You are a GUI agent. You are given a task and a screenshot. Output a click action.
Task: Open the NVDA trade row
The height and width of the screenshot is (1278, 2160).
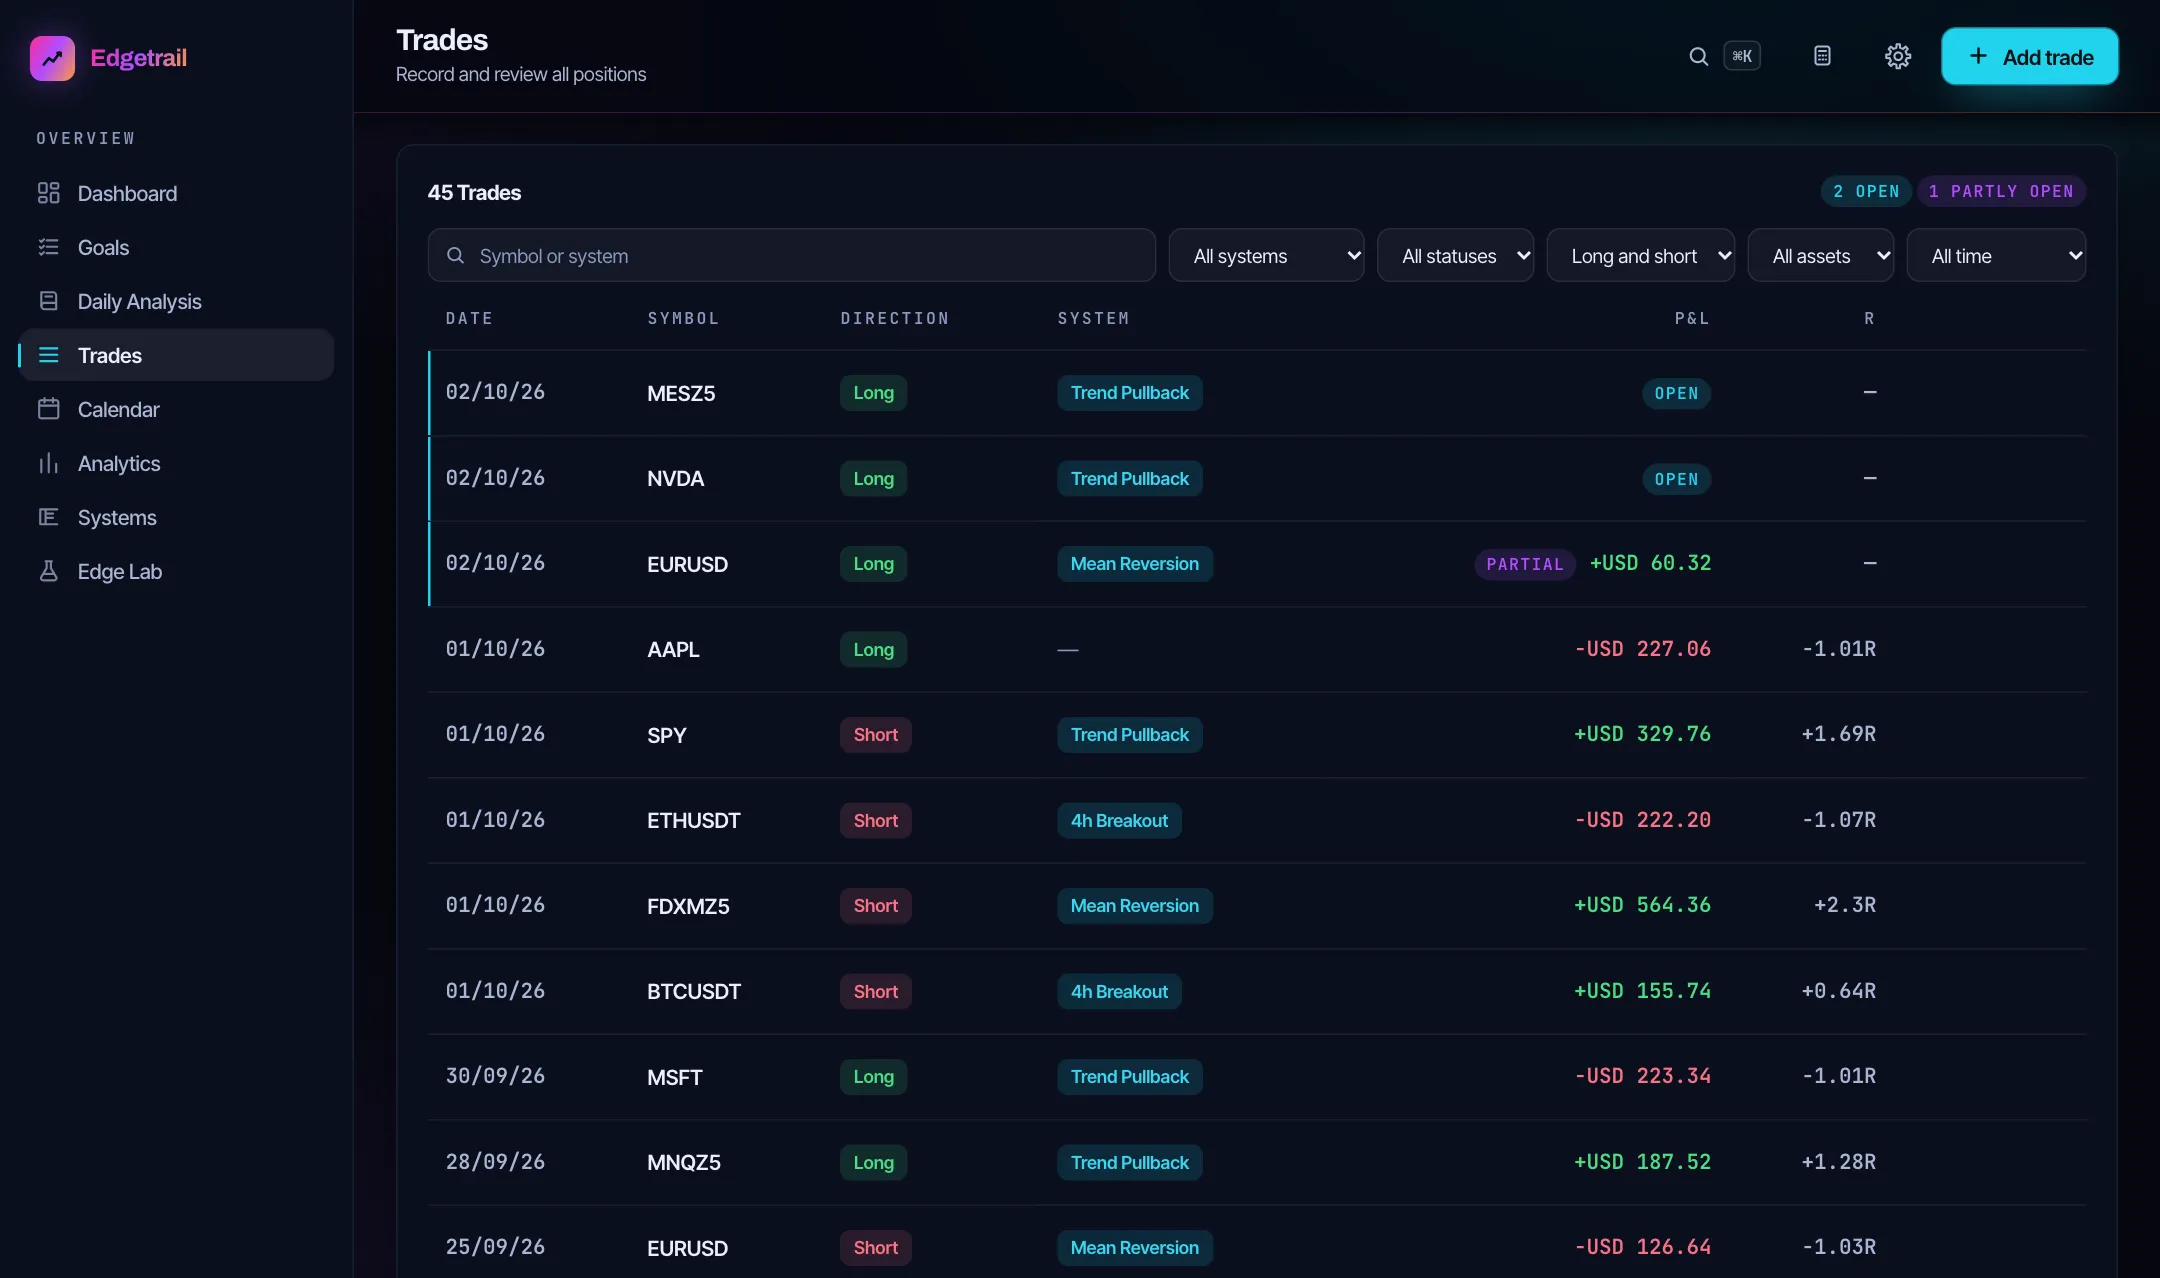(1257, 478)
